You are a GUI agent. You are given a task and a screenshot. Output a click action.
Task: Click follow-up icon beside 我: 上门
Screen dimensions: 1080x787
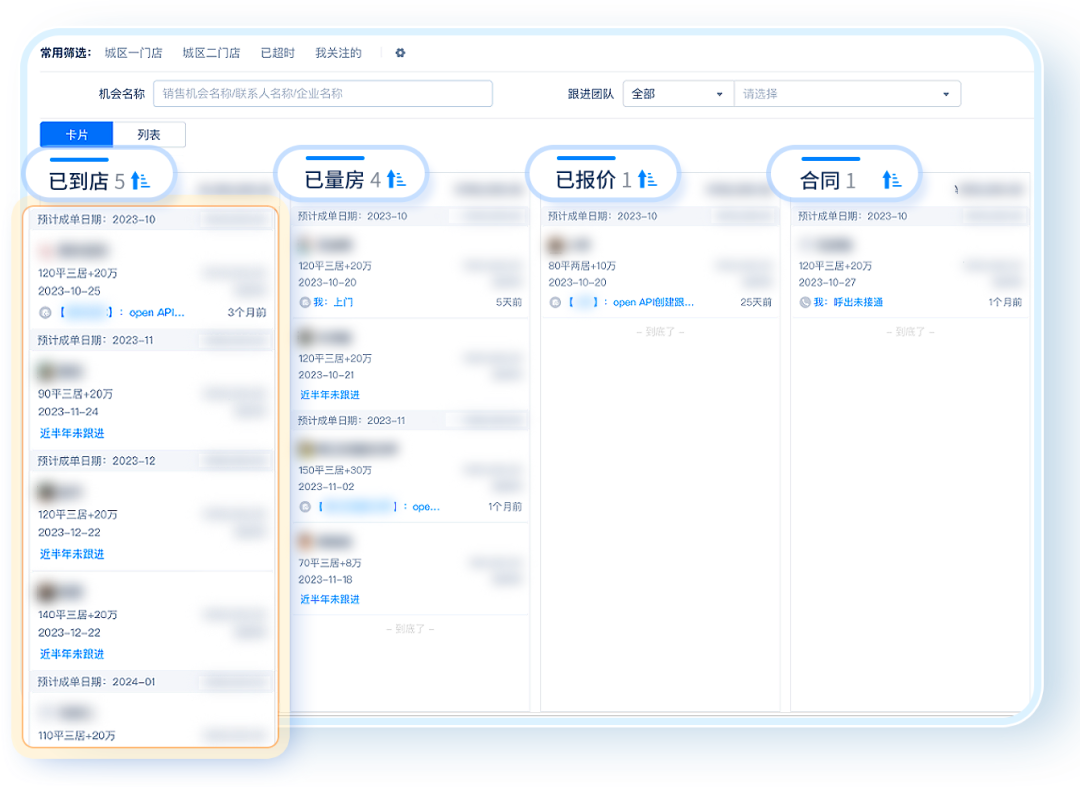305,302
